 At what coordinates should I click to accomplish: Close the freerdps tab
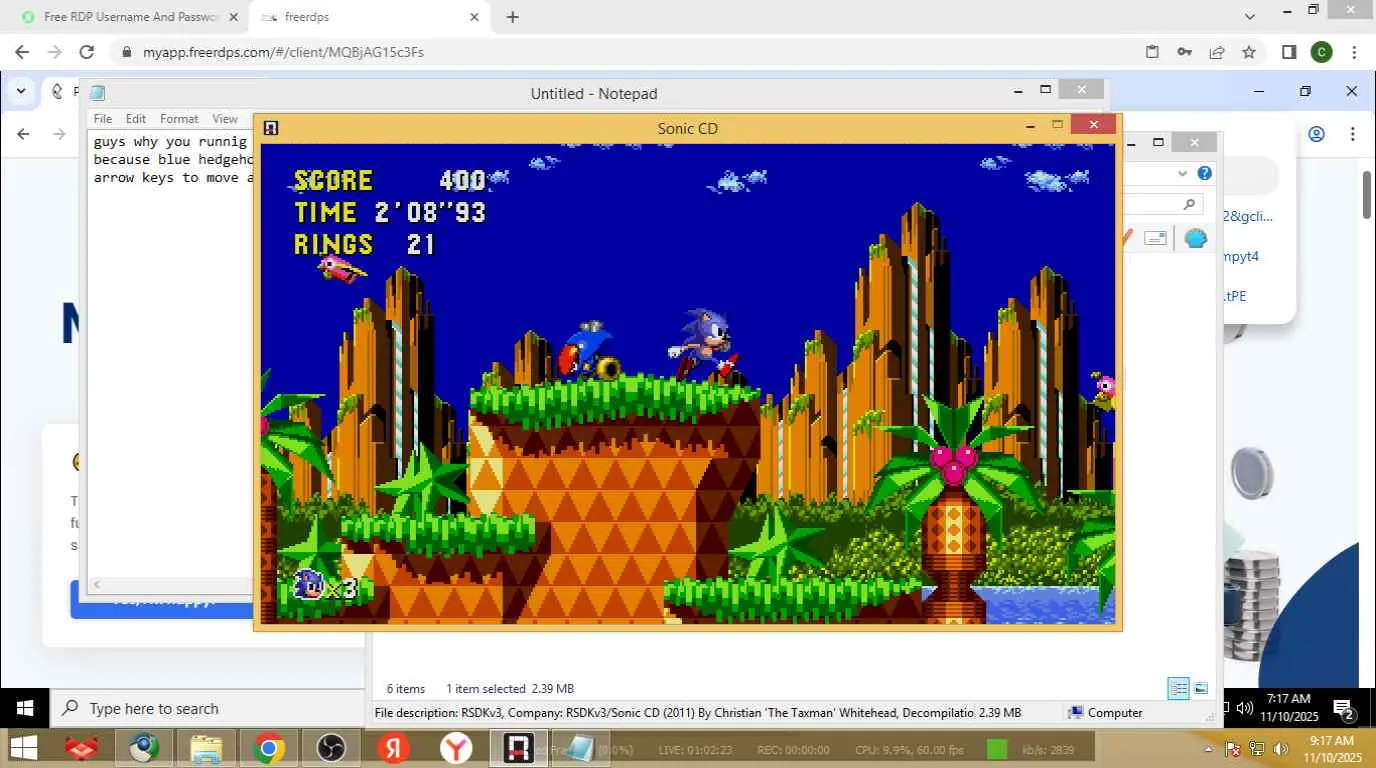coord(475,17)
